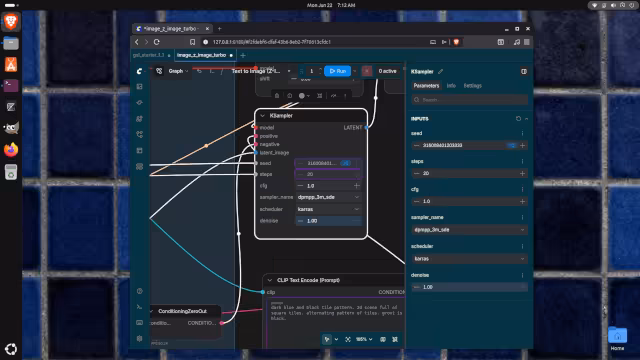Screen dimensions: 640x360
Task: Reset inputs with circular arrow icon
Action: point(518,119)
